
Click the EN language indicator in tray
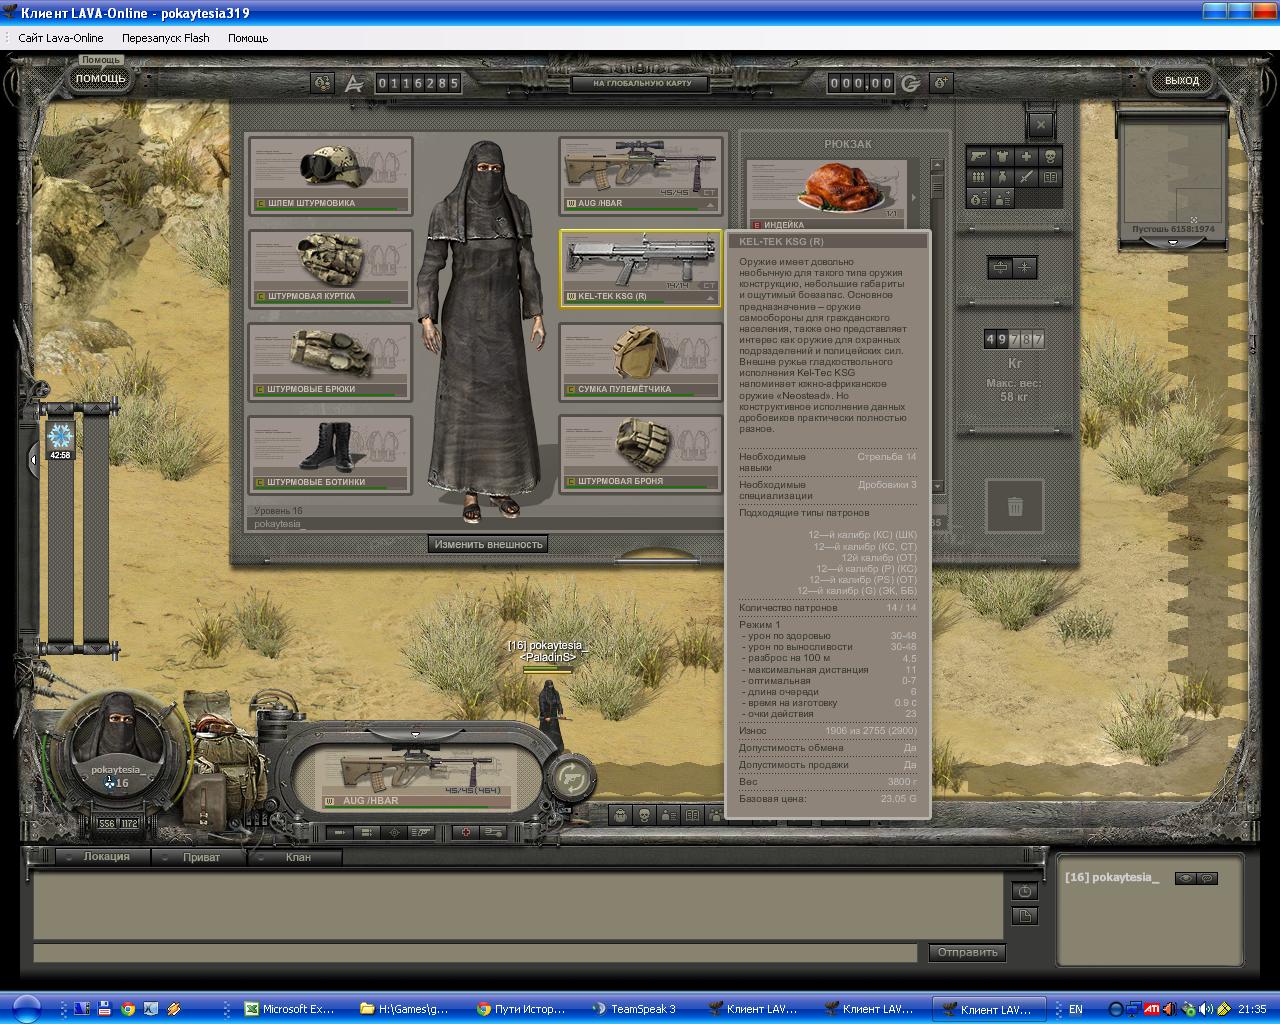pyautogui.click(x=1076, y=1009)
